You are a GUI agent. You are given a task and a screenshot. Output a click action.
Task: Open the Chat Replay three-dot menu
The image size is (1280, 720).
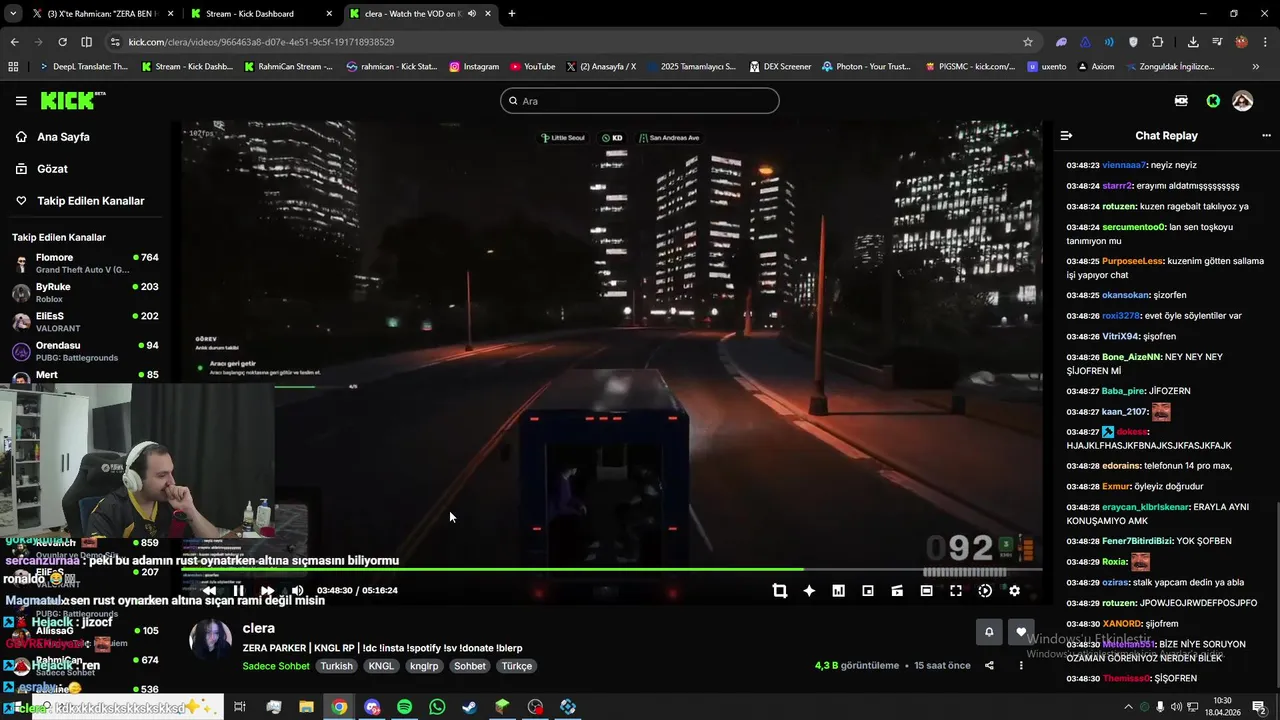1266,136
